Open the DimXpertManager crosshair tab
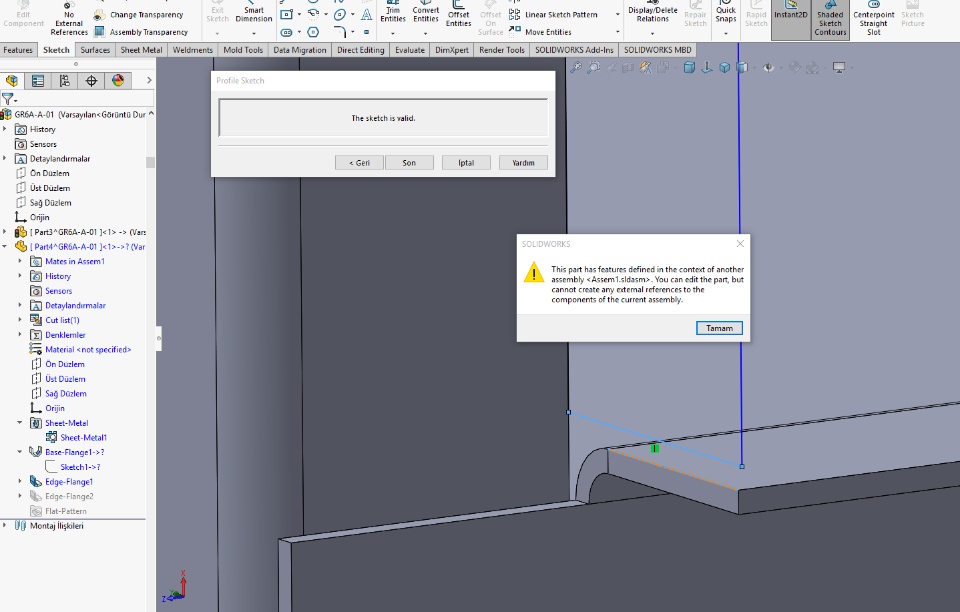This screenshot has width=960, height=612. [91, 81]
